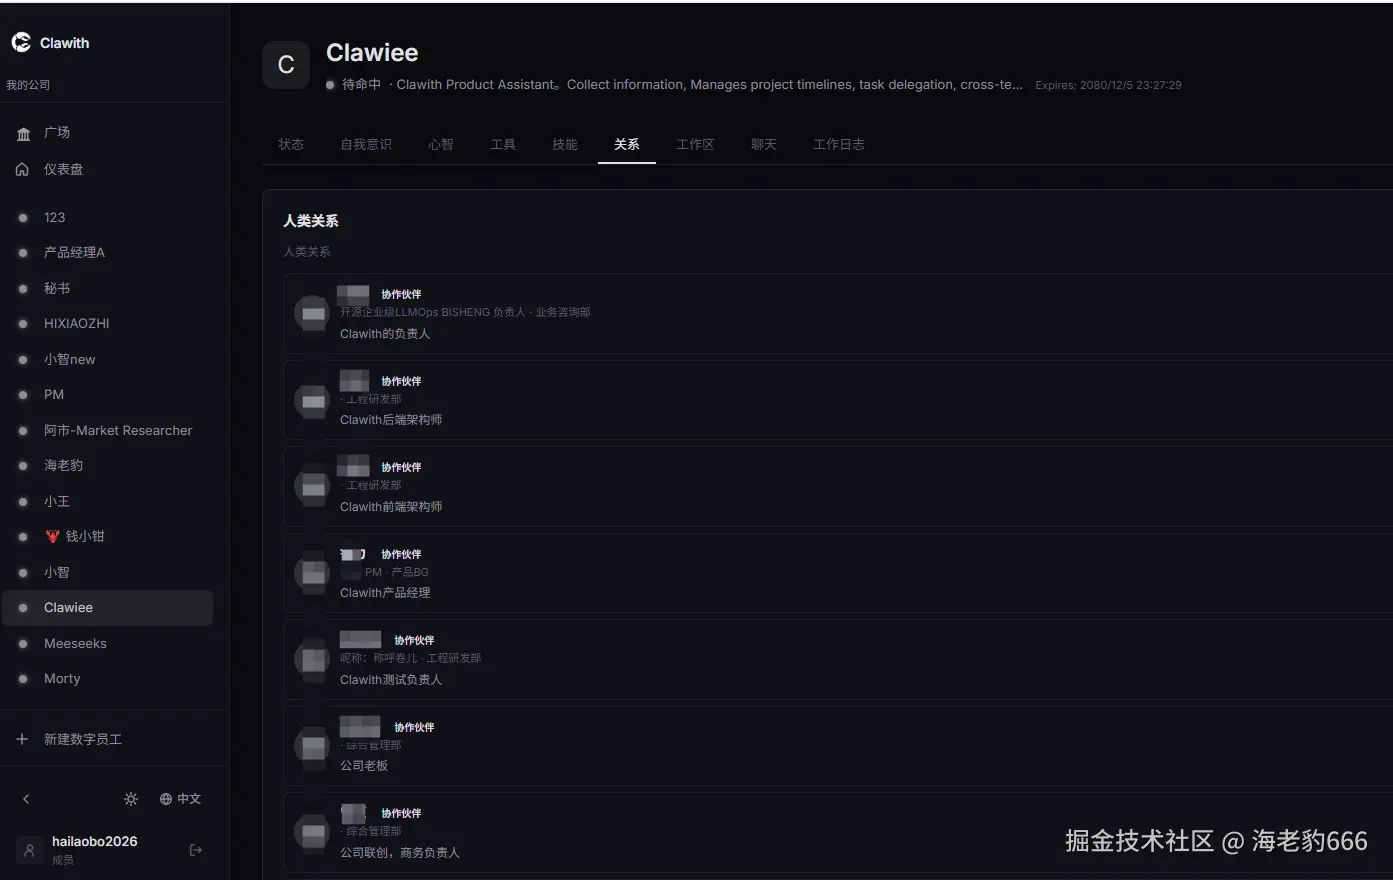Select agent Meeseeks in sidebar
The image size is (1393, 880).
point(107,643)
